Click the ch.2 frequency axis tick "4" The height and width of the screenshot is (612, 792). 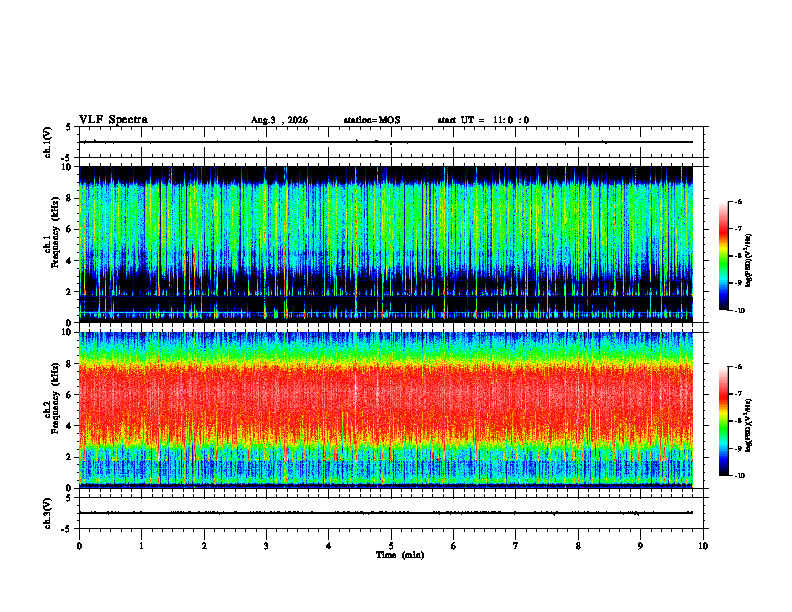point(70,426)
